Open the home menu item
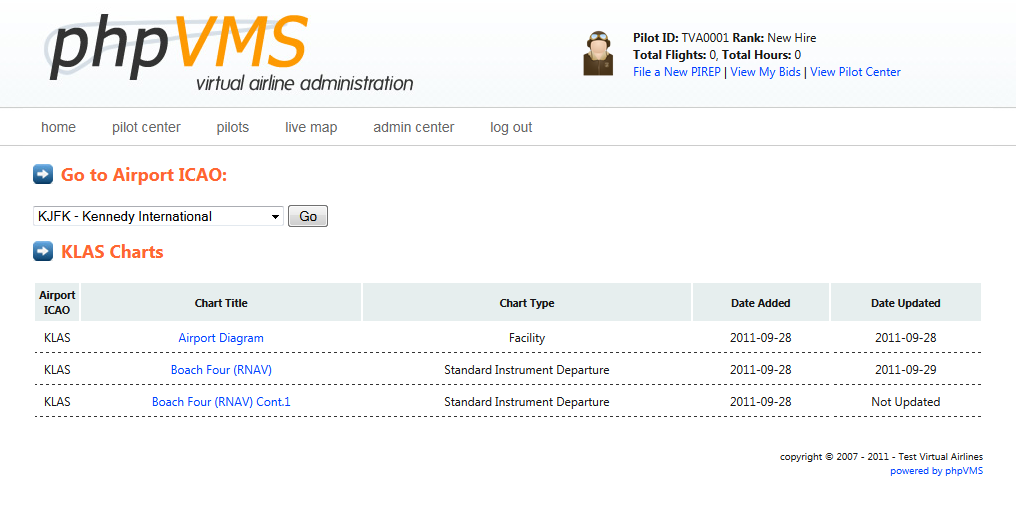This screenshot has height=505, width=1016. coord(58,127)
